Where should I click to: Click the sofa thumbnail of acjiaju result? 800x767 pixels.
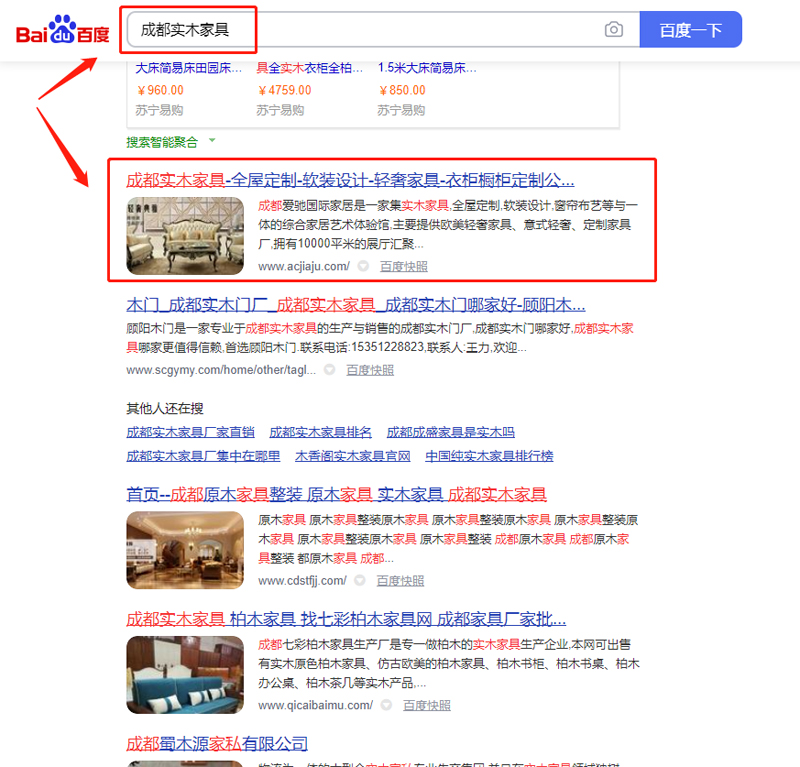185,236
